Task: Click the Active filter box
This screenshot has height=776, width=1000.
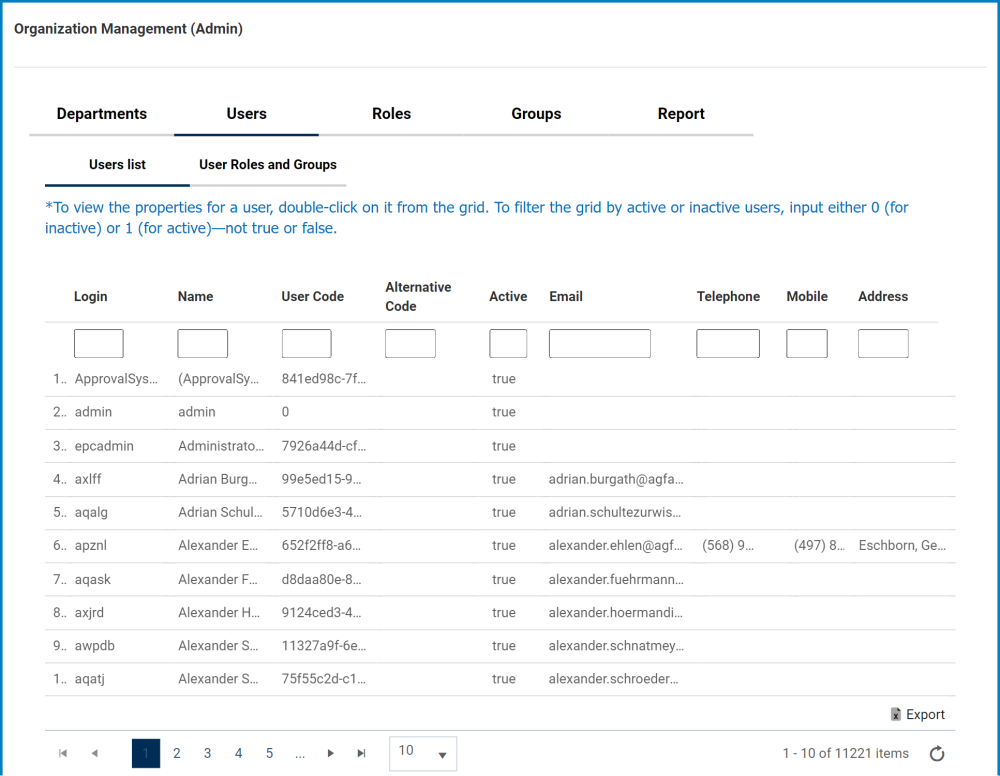Action: pyautogui.click(x=507, y=344)
